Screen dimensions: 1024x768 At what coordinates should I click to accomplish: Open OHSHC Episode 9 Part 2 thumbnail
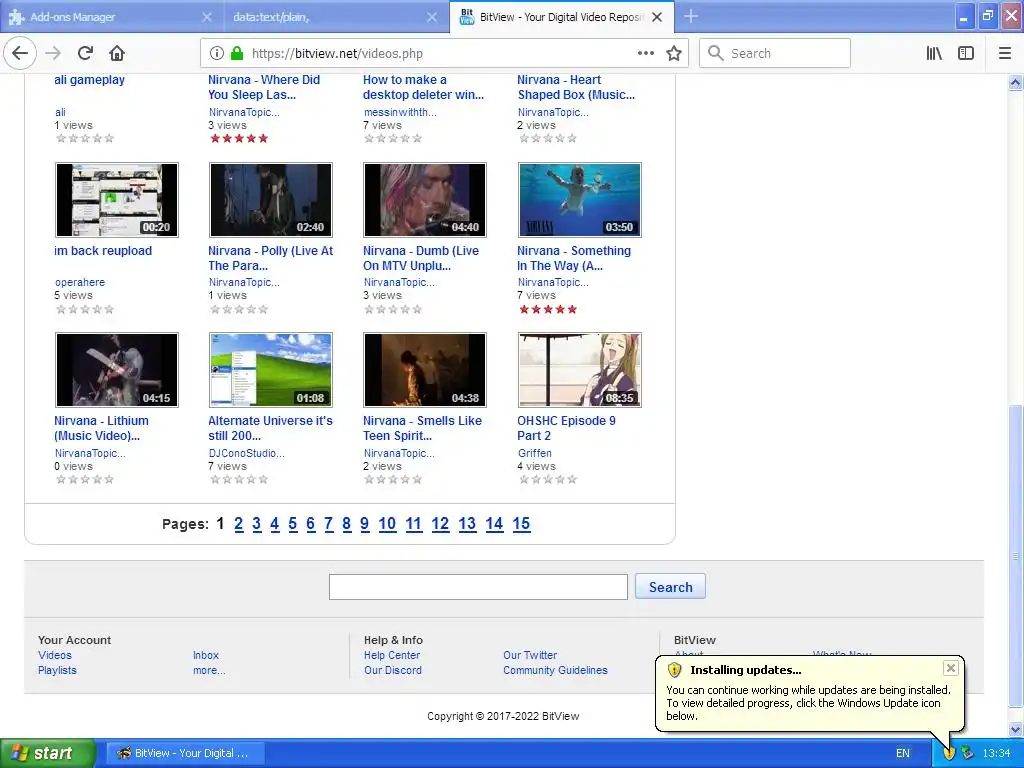coord(580,370)
